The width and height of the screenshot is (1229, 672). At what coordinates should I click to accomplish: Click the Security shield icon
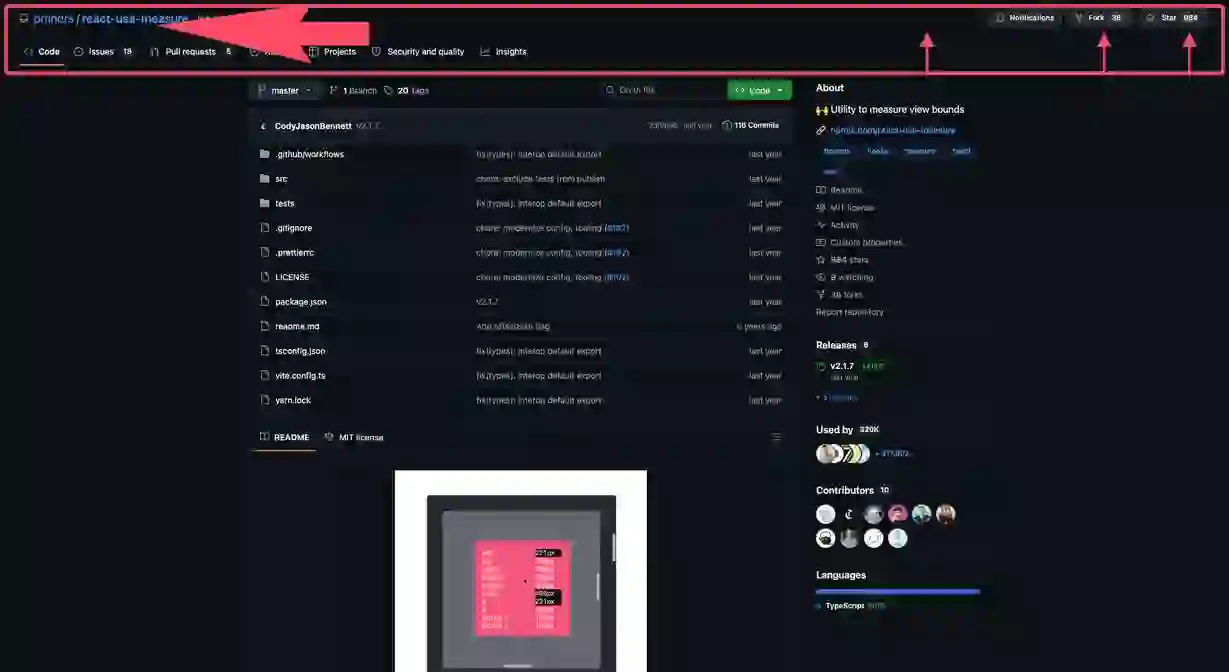pos(377,52)
